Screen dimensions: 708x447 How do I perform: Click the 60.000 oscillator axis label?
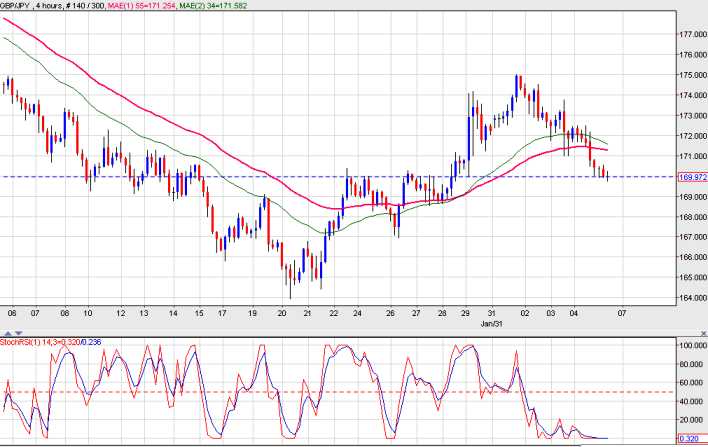(x=692, y=382)
